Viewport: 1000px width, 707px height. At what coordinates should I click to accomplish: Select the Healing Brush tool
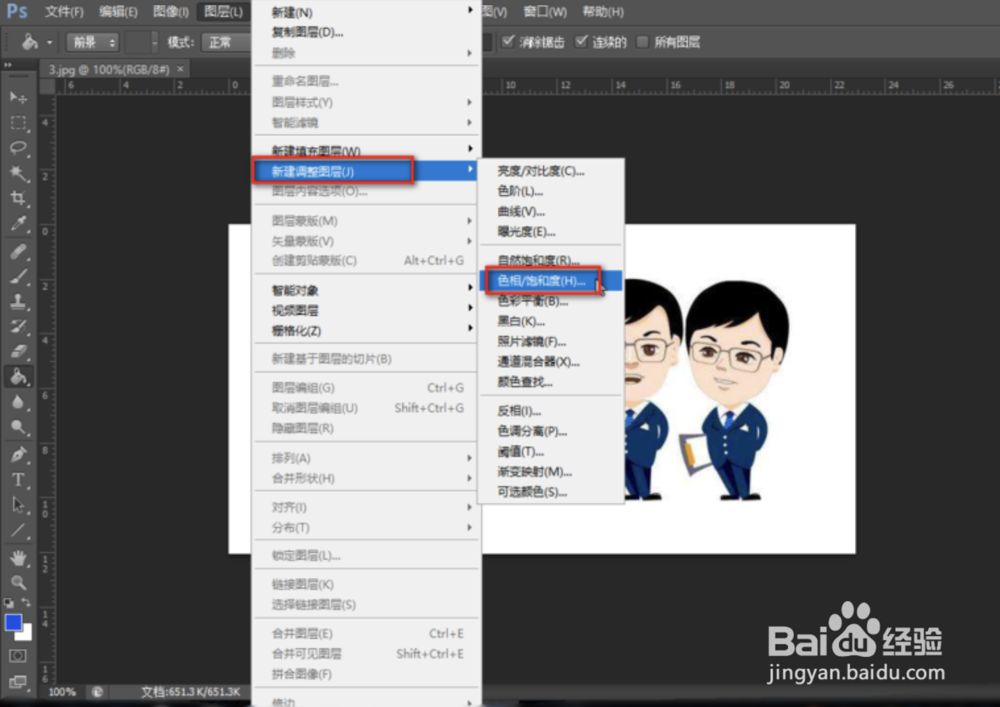pyautogui.click(x=18, y=251)
